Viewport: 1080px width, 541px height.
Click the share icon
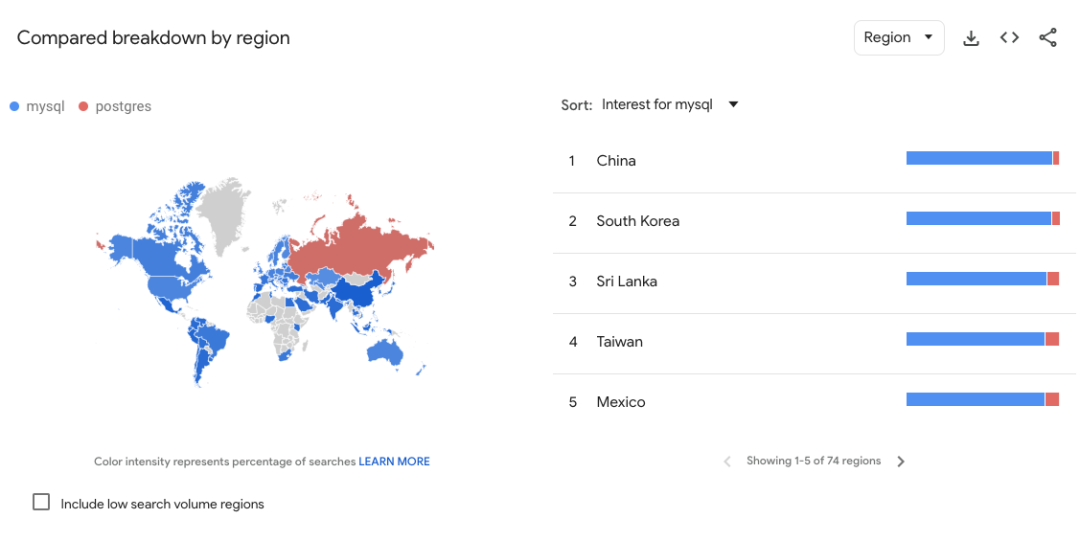pos(1047,38)
